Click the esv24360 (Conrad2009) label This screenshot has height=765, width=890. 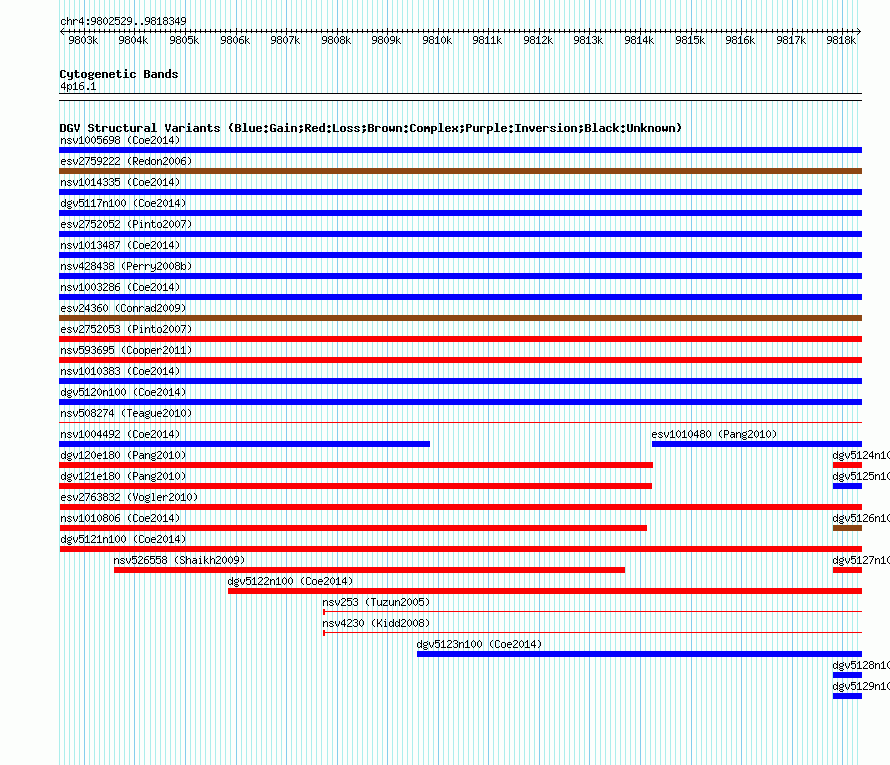[x=123, y=308]
